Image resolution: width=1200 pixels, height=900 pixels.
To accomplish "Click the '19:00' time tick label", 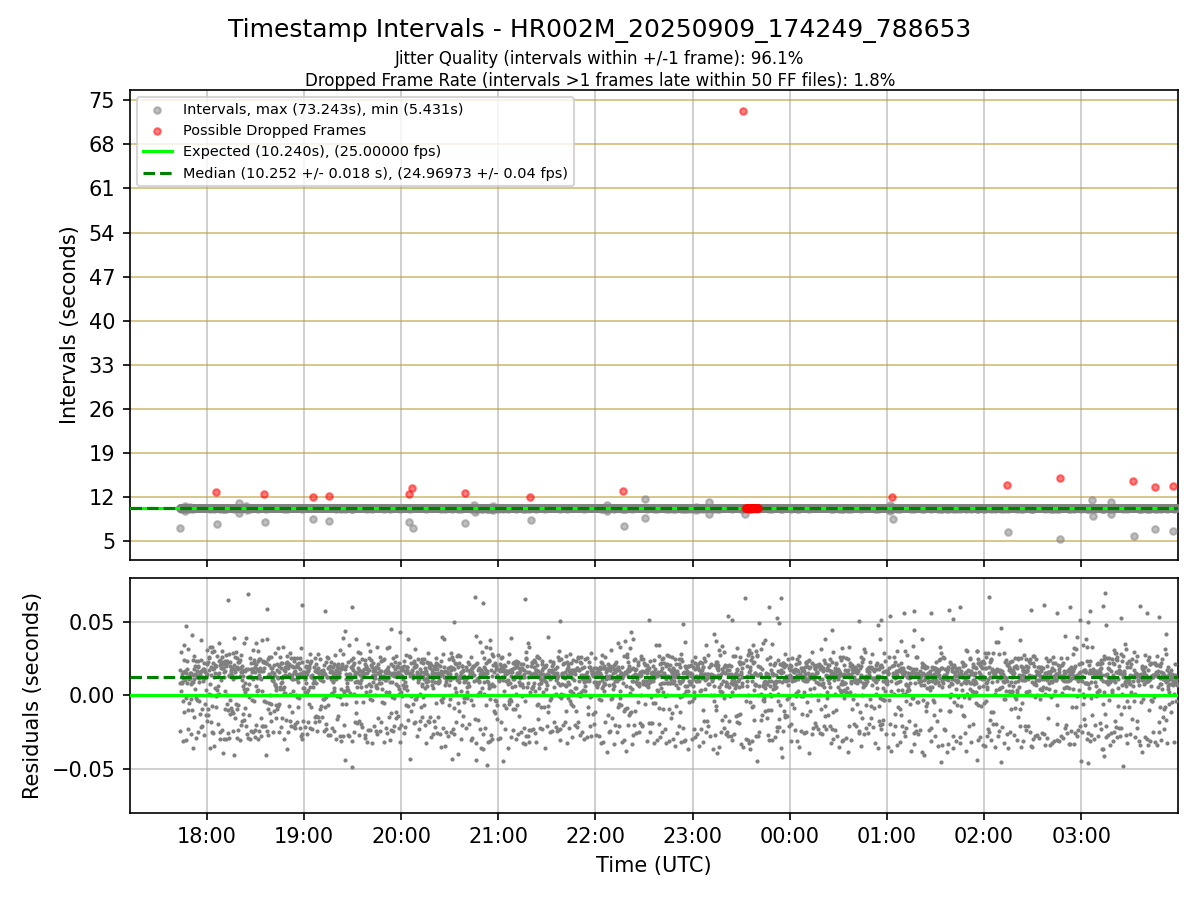I will click(304, 835).
